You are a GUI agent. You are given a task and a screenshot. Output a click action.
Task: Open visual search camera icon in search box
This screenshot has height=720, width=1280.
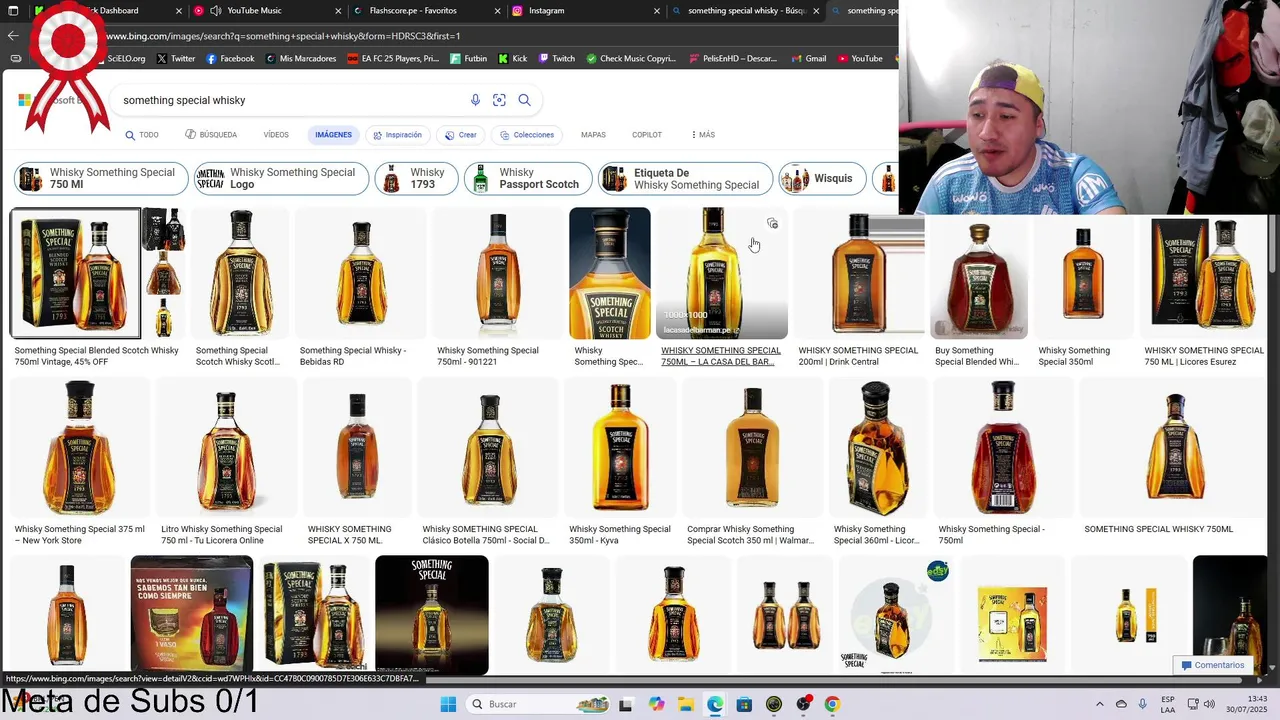499,100
